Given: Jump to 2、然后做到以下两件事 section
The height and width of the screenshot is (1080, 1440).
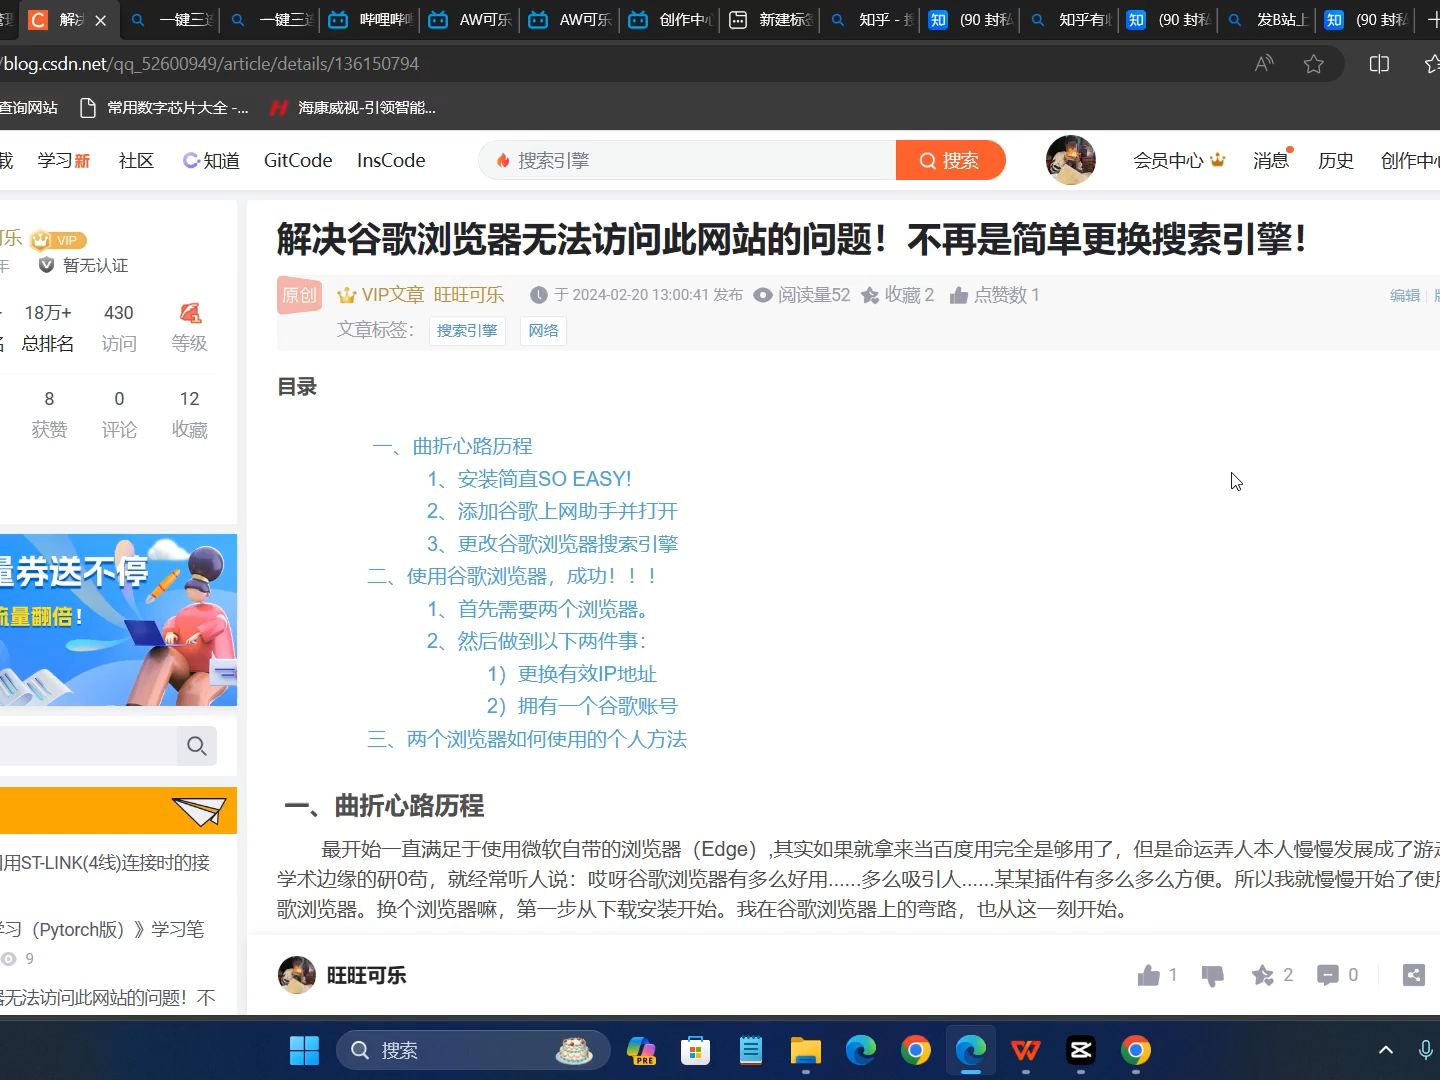Looking at the screenshot, I should click(537, 641).
